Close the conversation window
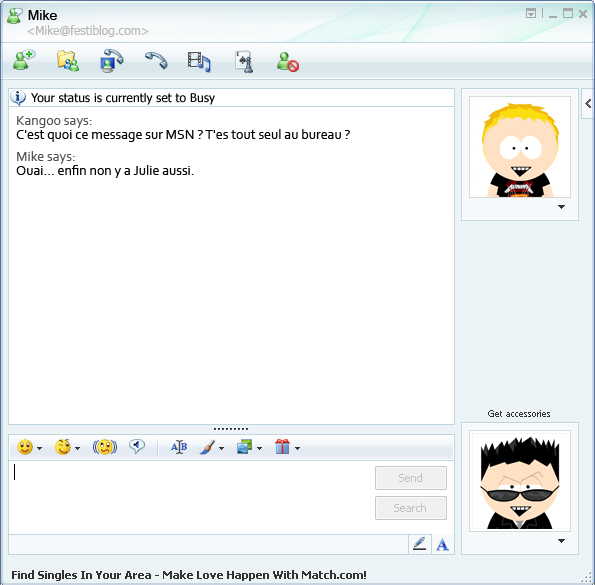Viewport: 595px width, 585px height. pos(583,14)
